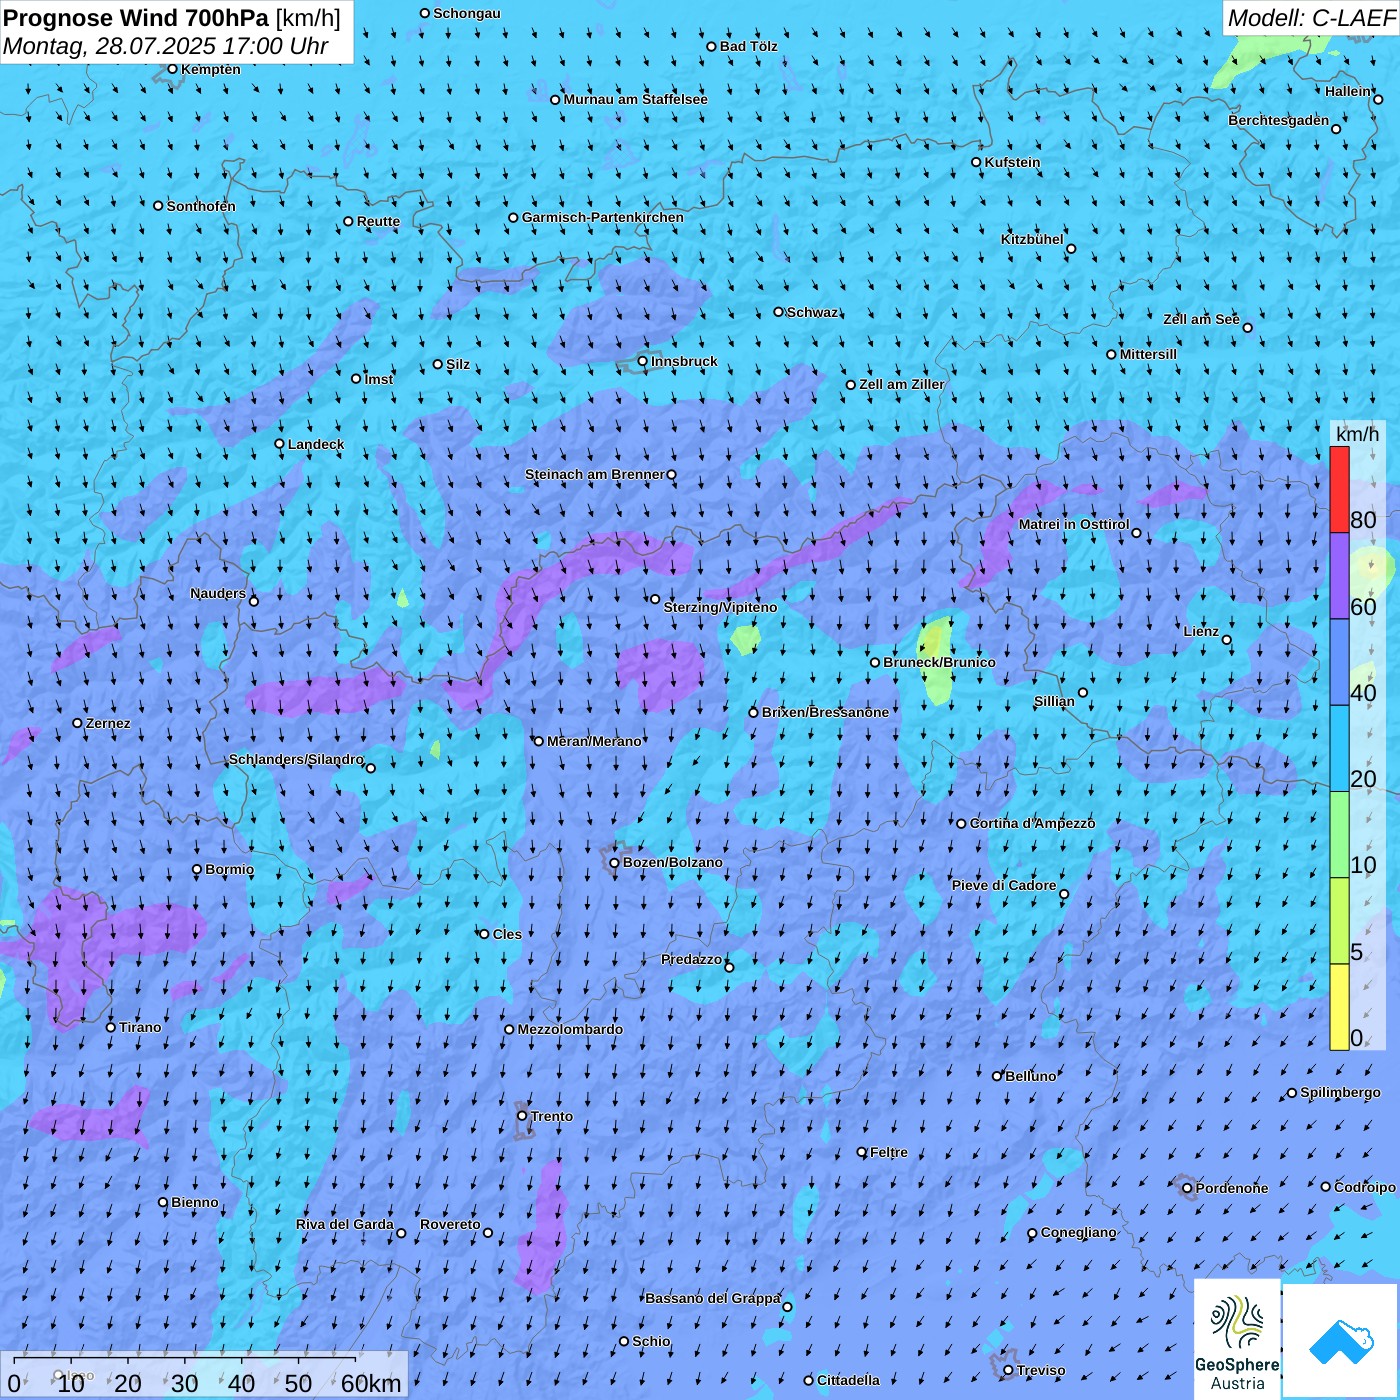Click the GeoSphere Austria logo
The image size is (1400, 1400).
pos(1237,1339)
